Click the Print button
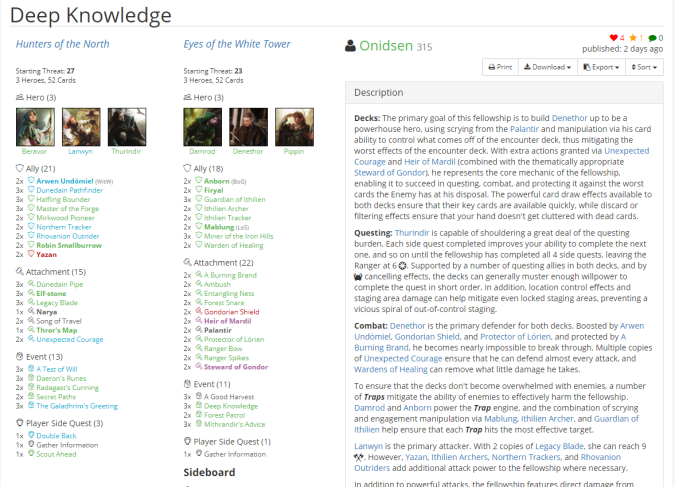The image size is (675, 487). [500, 67]
